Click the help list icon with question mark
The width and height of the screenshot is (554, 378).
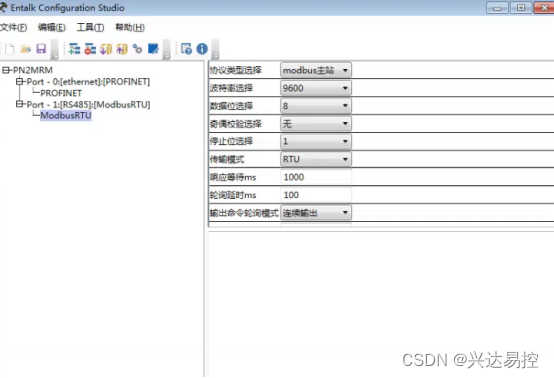186,49
